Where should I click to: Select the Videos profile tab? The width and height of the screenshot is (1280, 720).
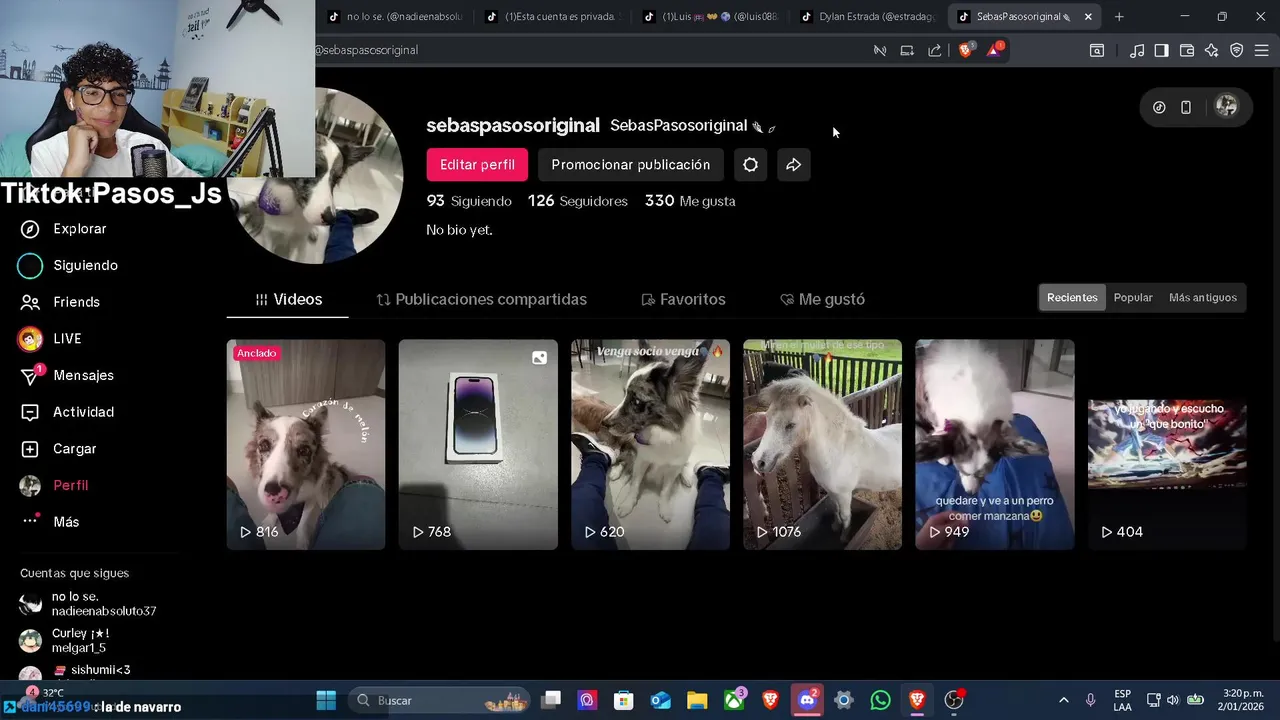(288, 299)
